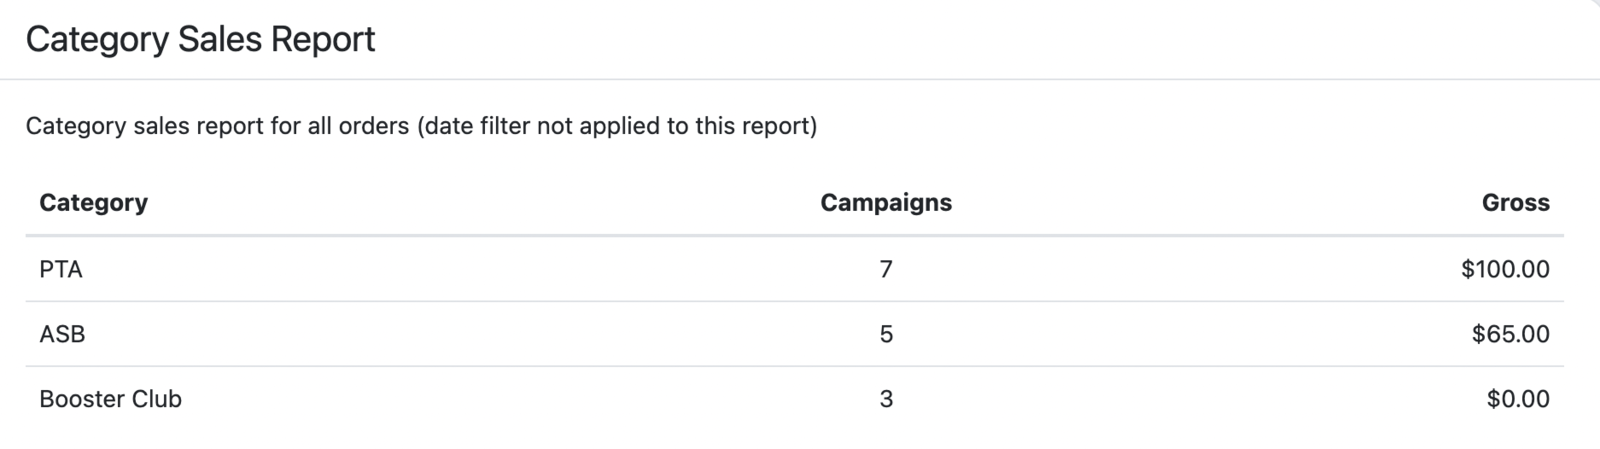Click Booster Club's campaign count of 3
The image size is (1600, 449).
coord(886,399)
